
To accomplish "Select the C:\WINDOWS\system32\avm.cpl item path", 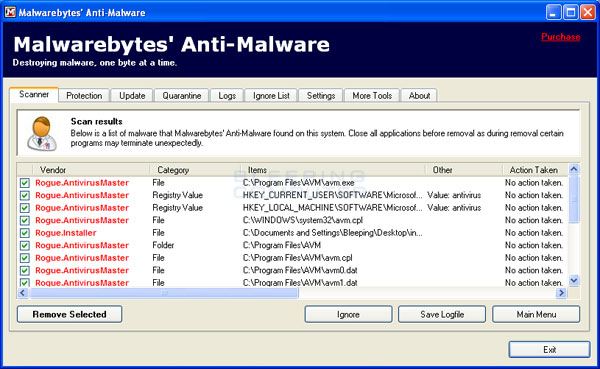I will (303, 220).
